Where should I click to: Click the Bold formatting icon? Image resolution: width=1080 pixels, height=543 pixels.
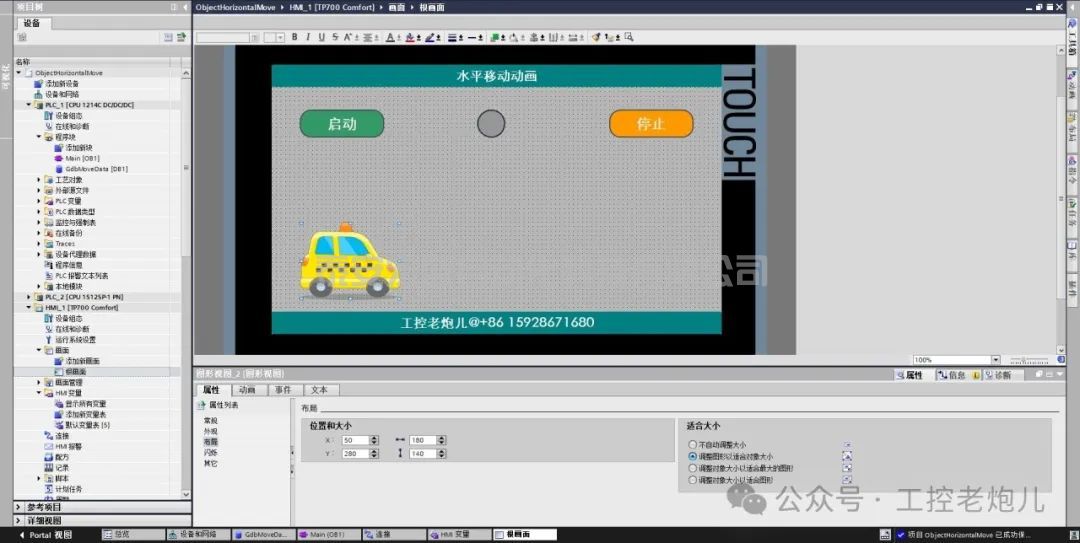point(295,37)
